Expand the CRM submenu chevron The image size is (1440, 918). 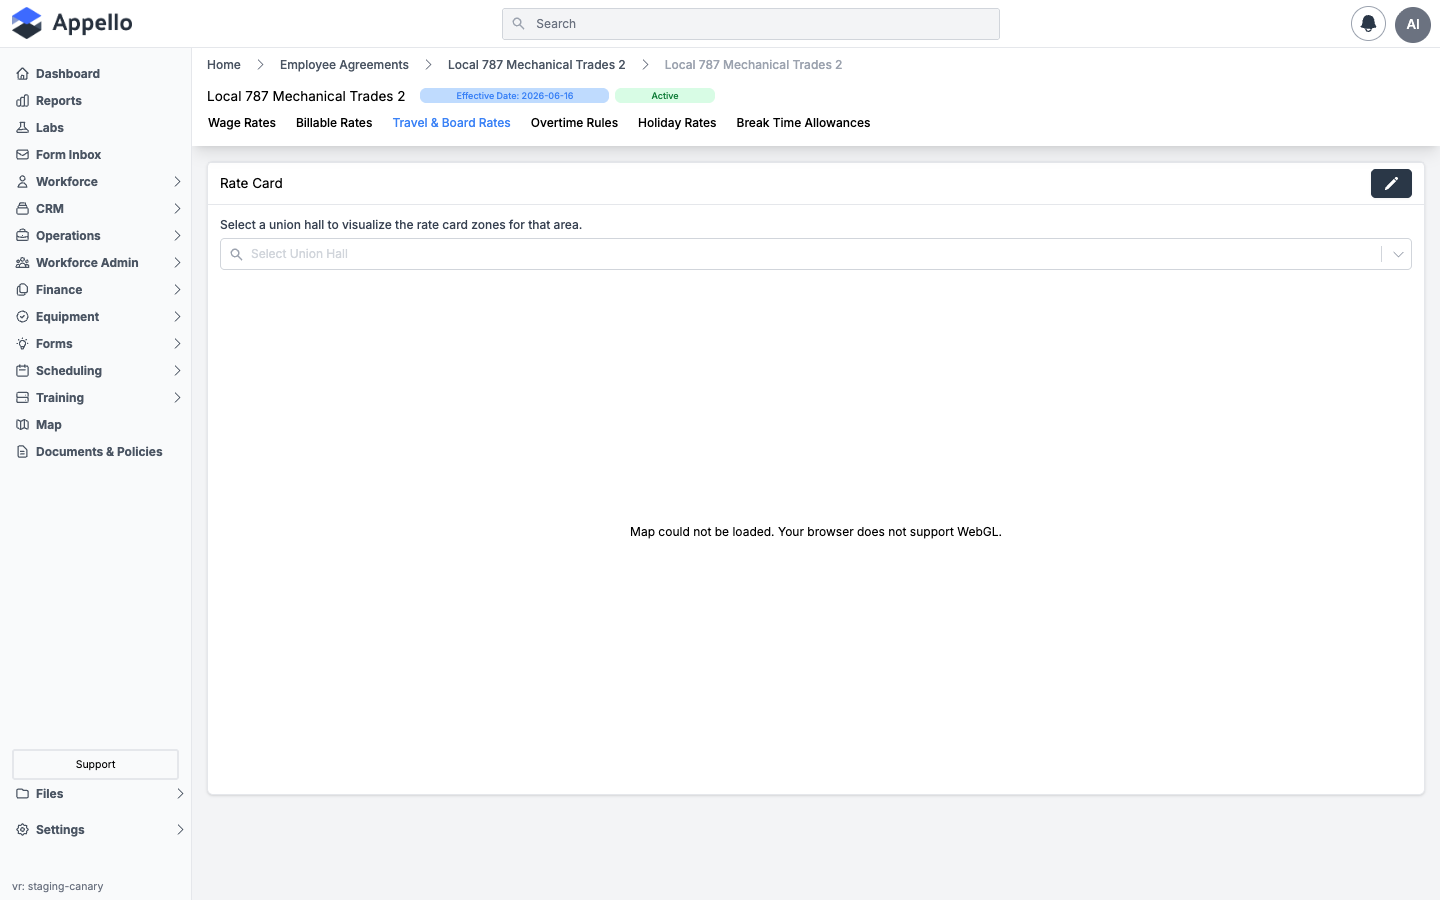(177, 209)
